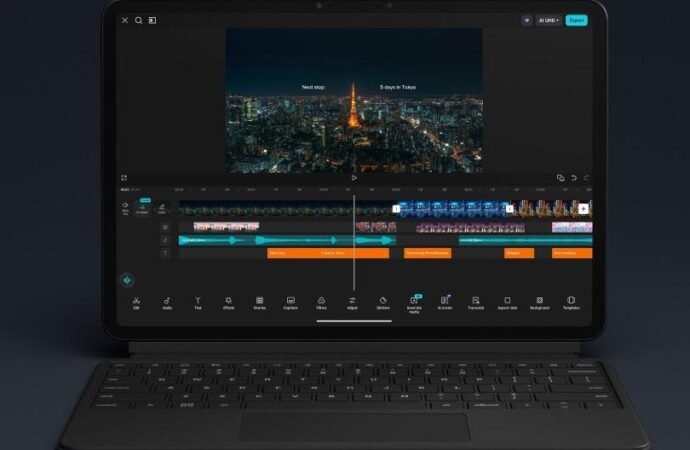Open the search magnifier icon
Viewport: 690px width, 450px height.
tap(139, 20)
